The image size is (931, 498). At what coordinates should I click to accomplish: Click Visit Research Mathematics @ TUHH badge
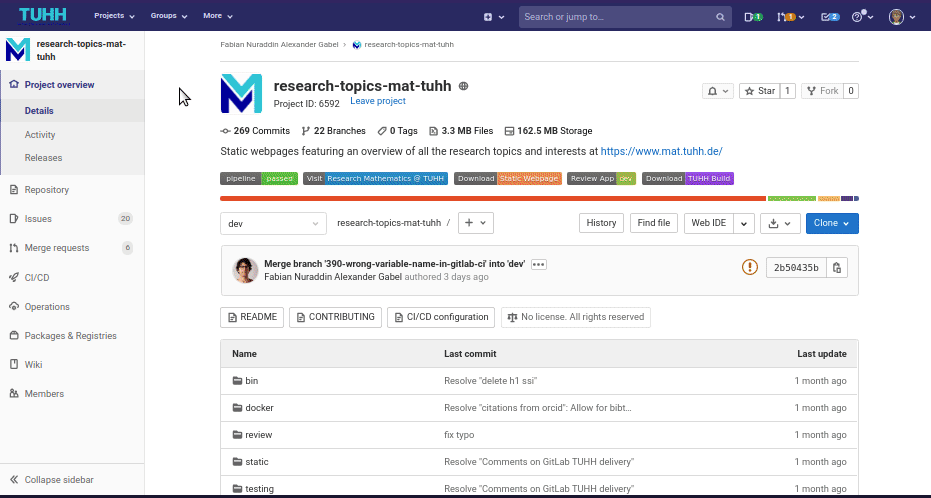click(x=375, y=179)
